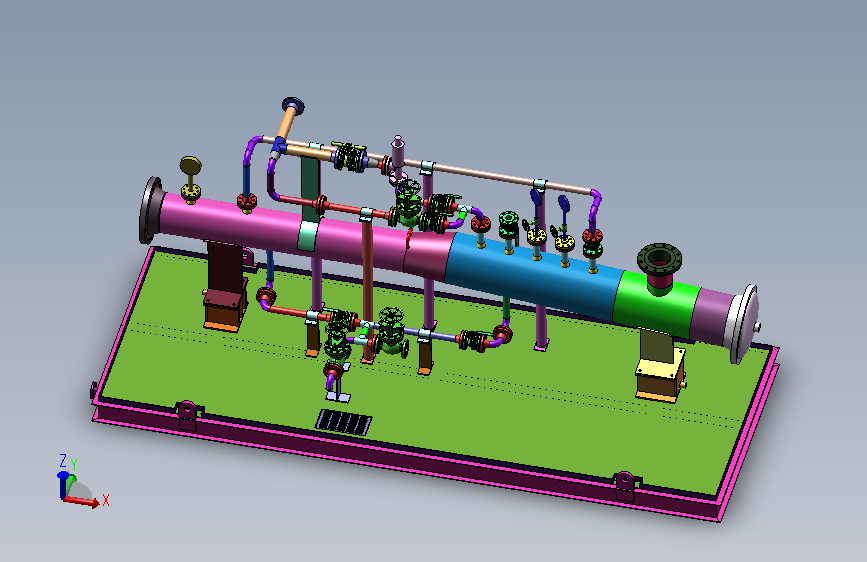The image size is (867, 562).
Task: Select the olive gauge disc above the pink pipe
Action: [190, 165]
